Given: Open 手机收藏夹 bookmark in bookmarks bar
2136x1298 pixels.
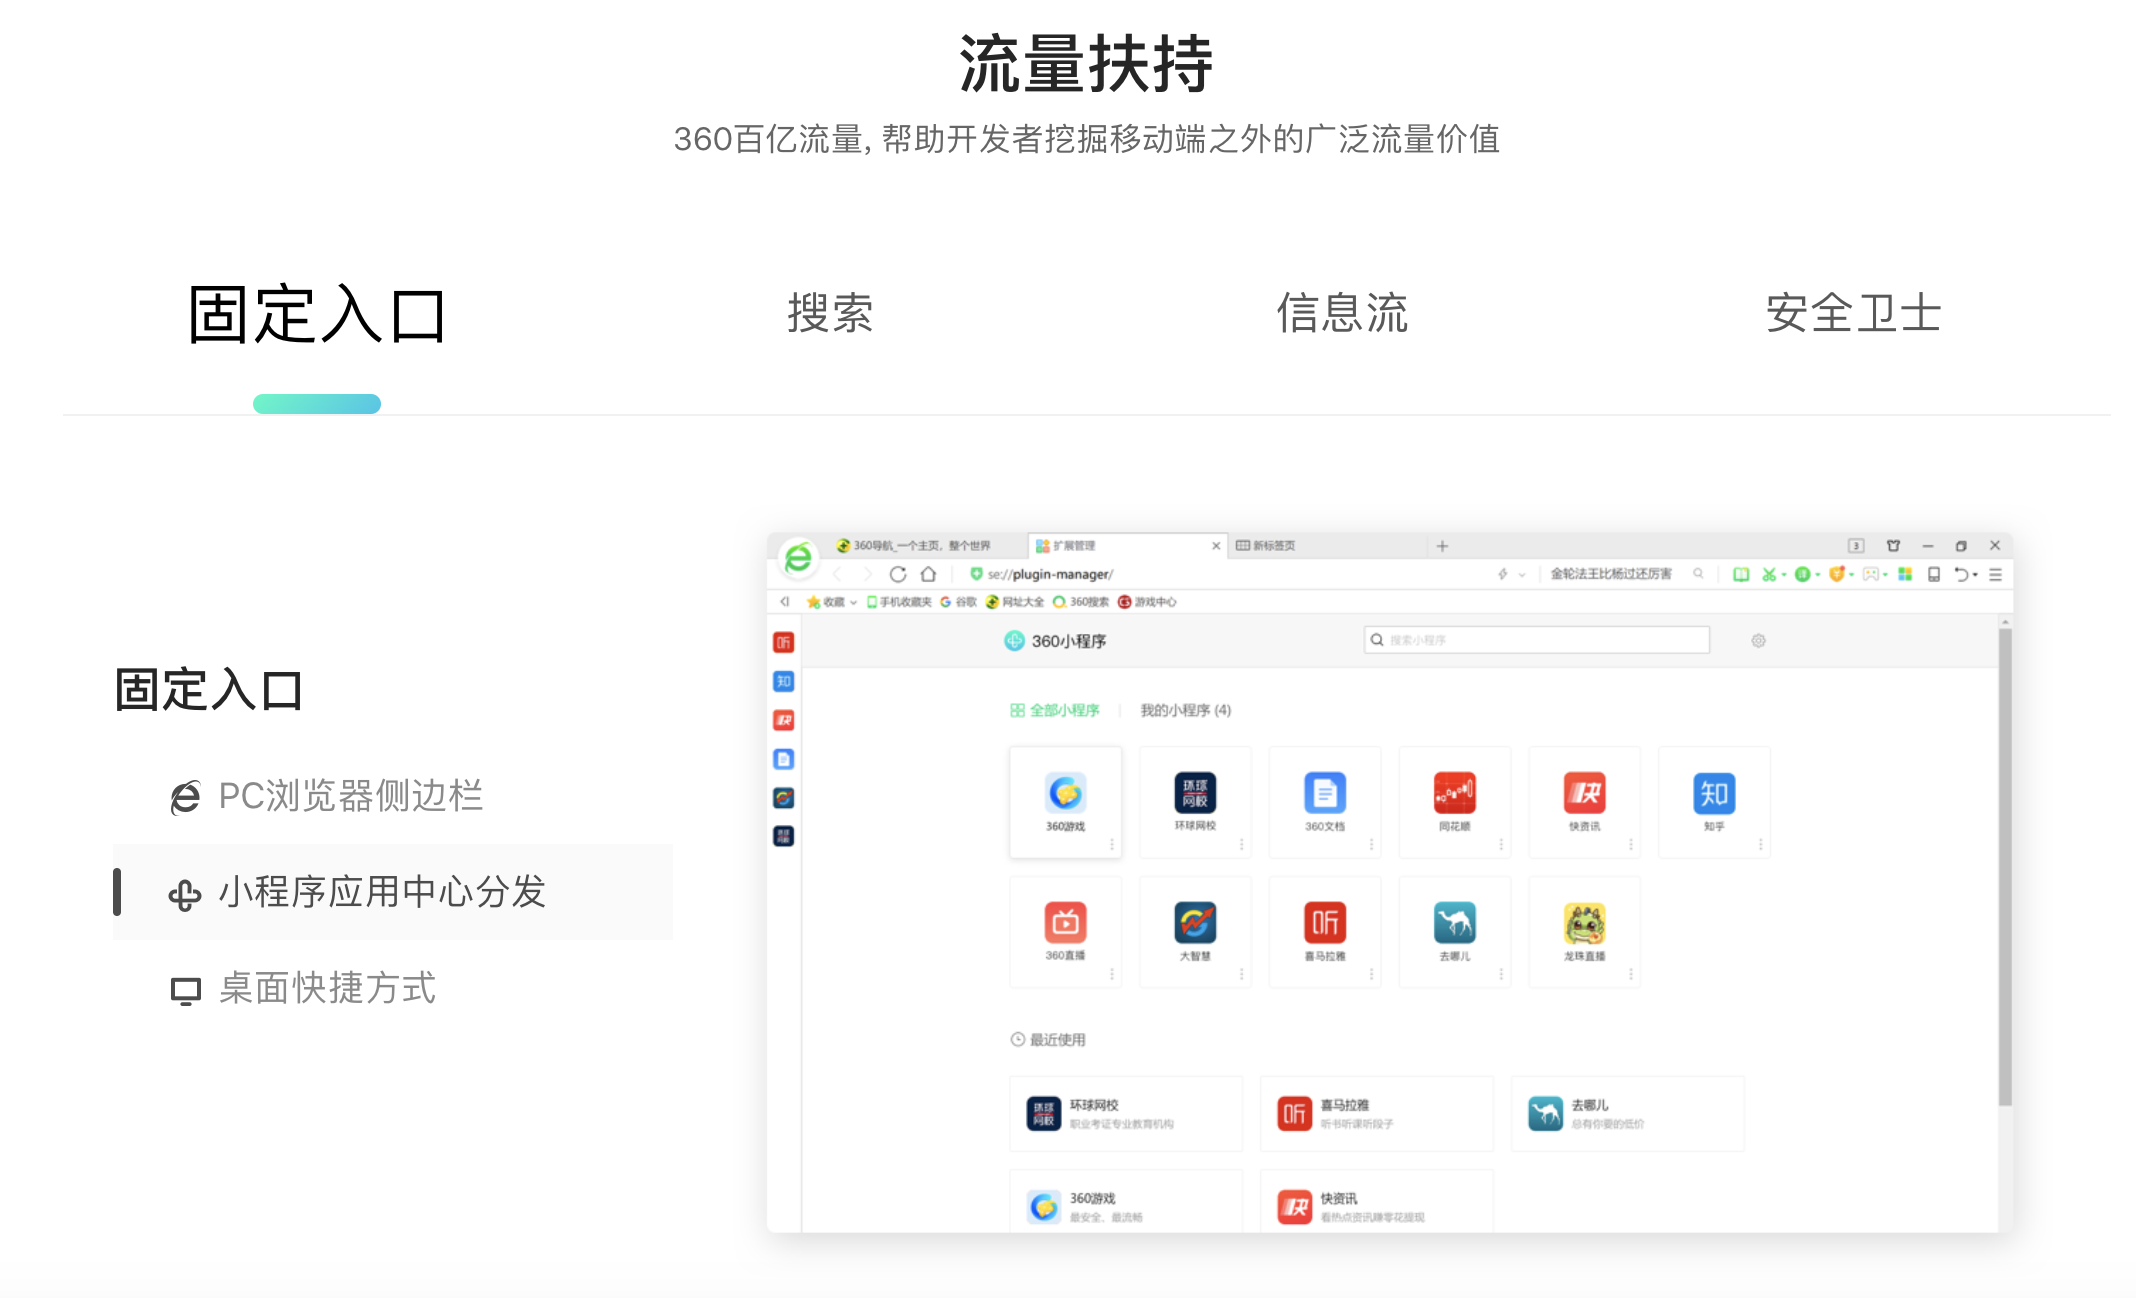Looking at the screenshot, I should pos(899,602).
